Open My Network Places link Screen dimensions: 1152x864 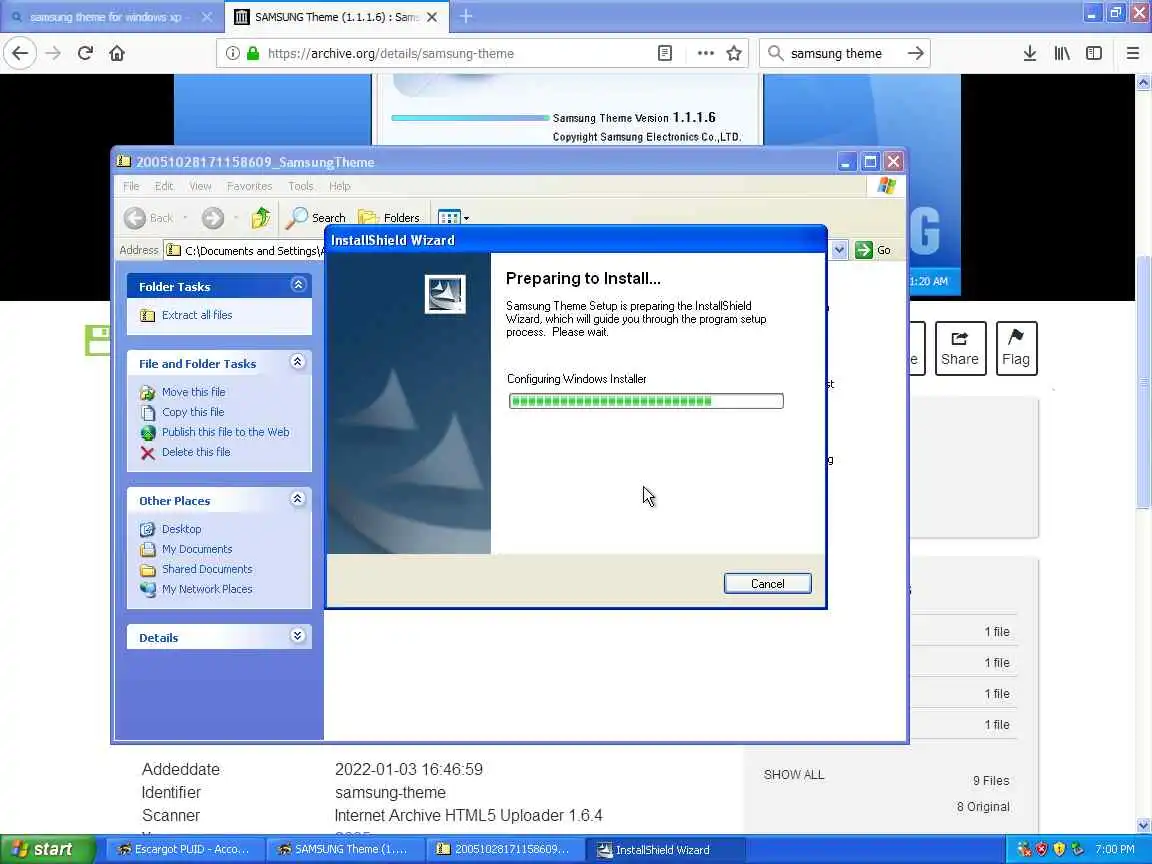click(206, 588)
